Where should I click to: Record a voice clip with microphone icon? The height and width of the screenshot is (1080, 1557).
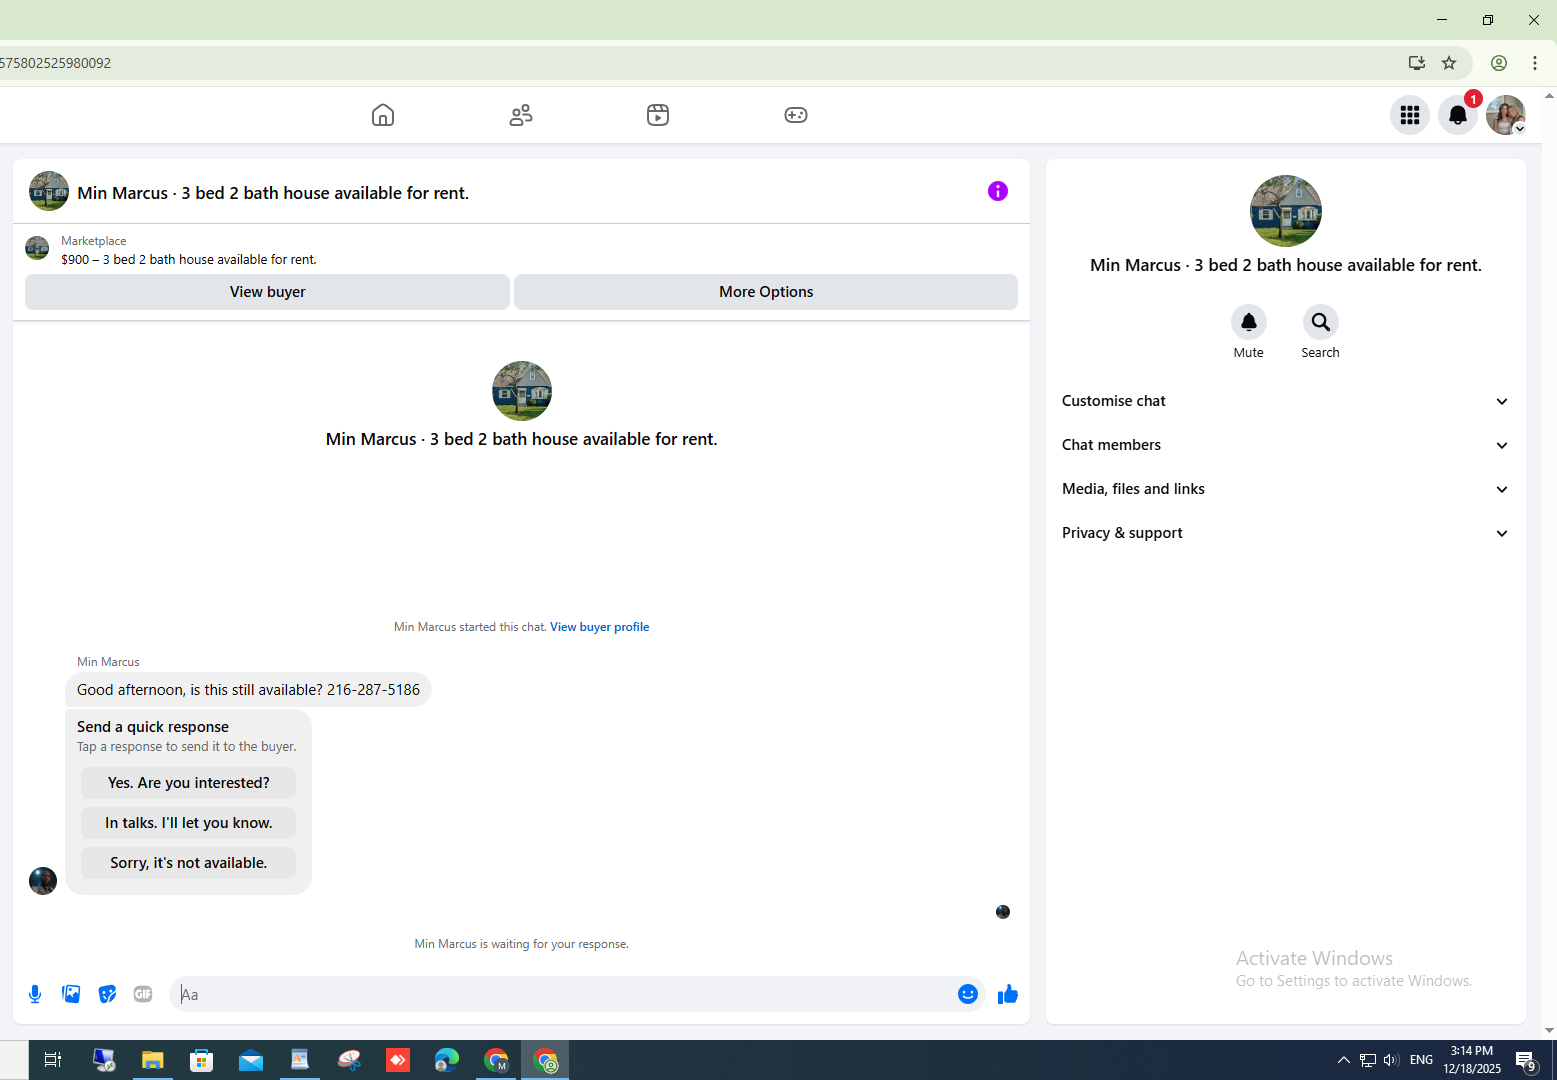(x=35, y=994)
